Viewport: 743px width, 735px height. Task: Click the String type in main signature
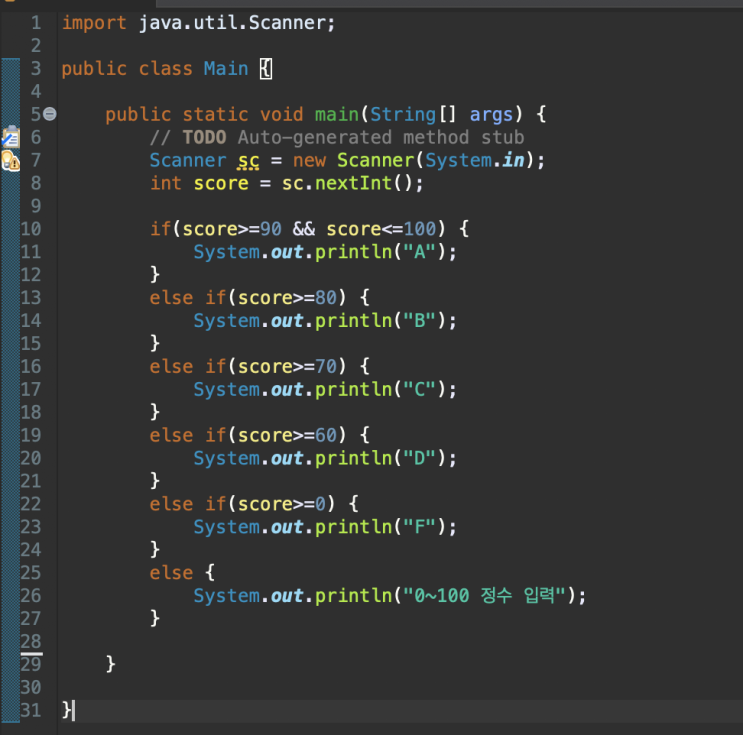pos(403,115)
